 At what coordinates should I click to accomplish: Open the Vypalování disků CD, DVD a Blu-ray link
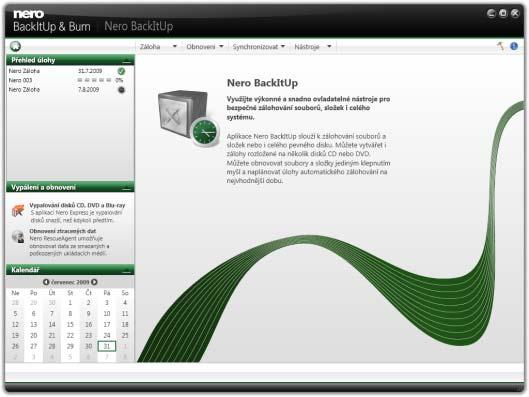pyautogui.click(x=77, y=205)
